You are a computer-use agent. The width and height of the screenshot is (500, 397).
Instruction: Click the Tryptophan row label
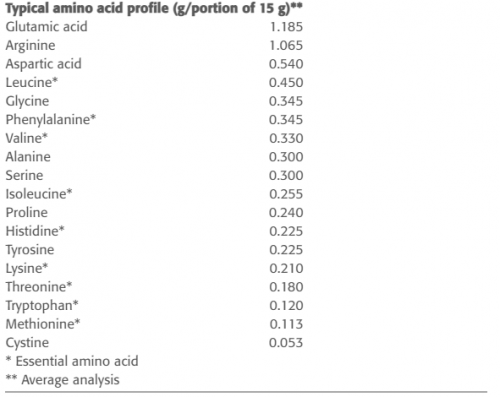(42, 306)
